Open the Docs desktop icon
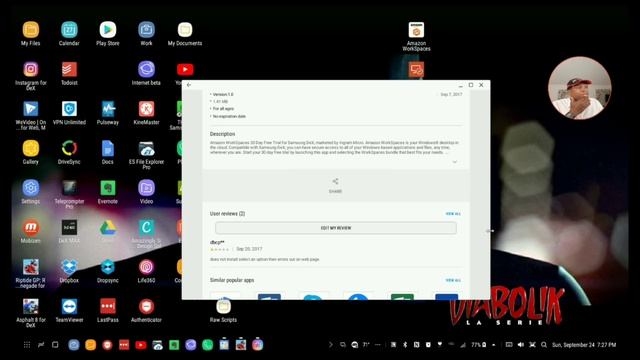Screen dimensions: 640x360 point(108,149)
